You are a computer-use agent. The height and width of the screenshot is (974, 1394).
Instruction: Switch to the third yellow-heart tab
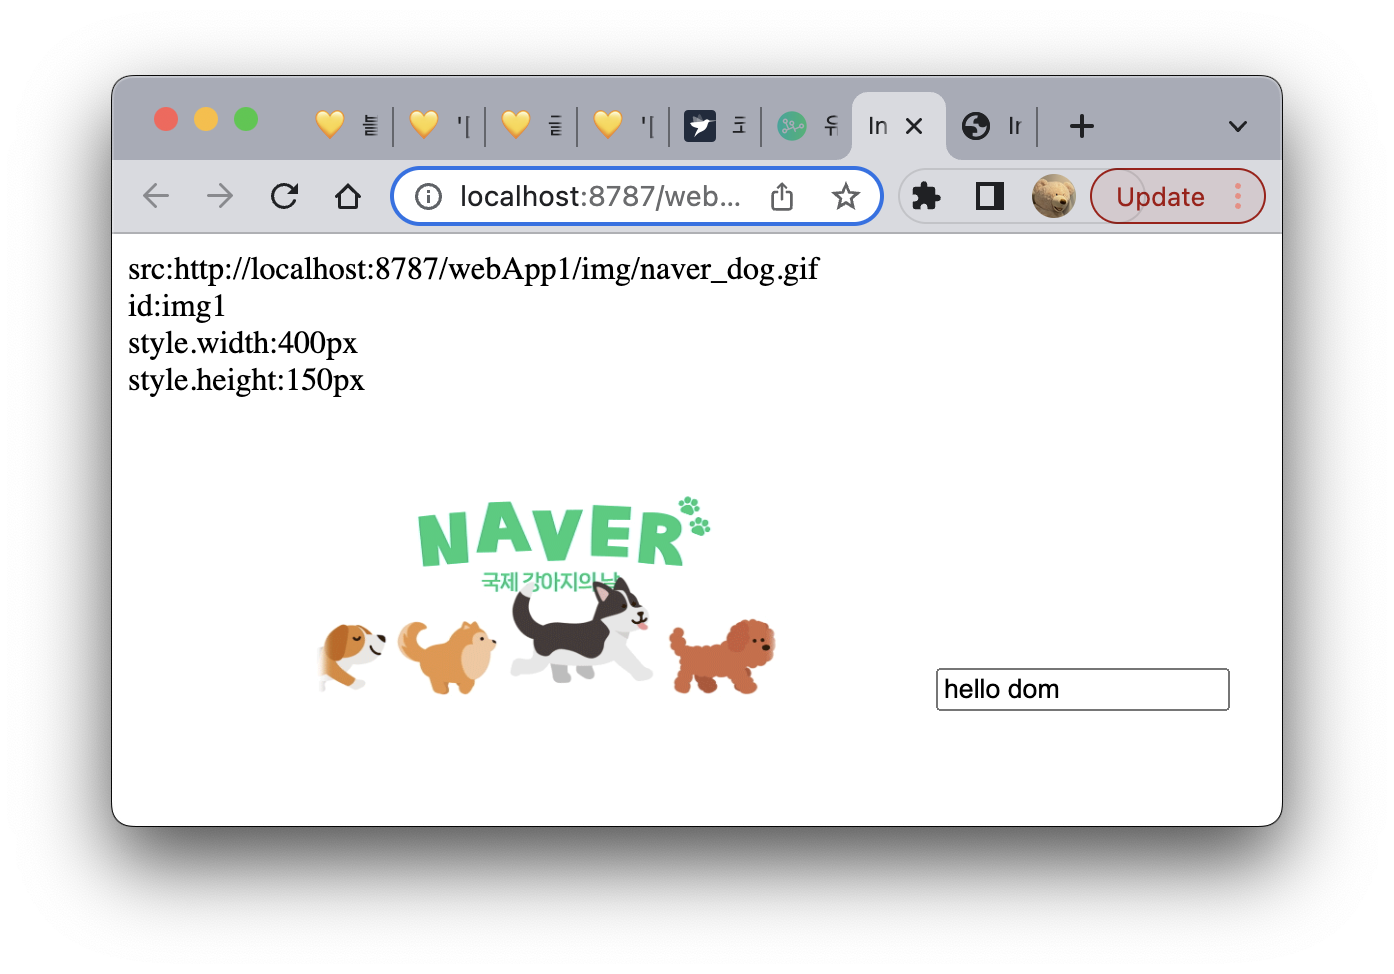pyautogui.click(x=531, y=126)
